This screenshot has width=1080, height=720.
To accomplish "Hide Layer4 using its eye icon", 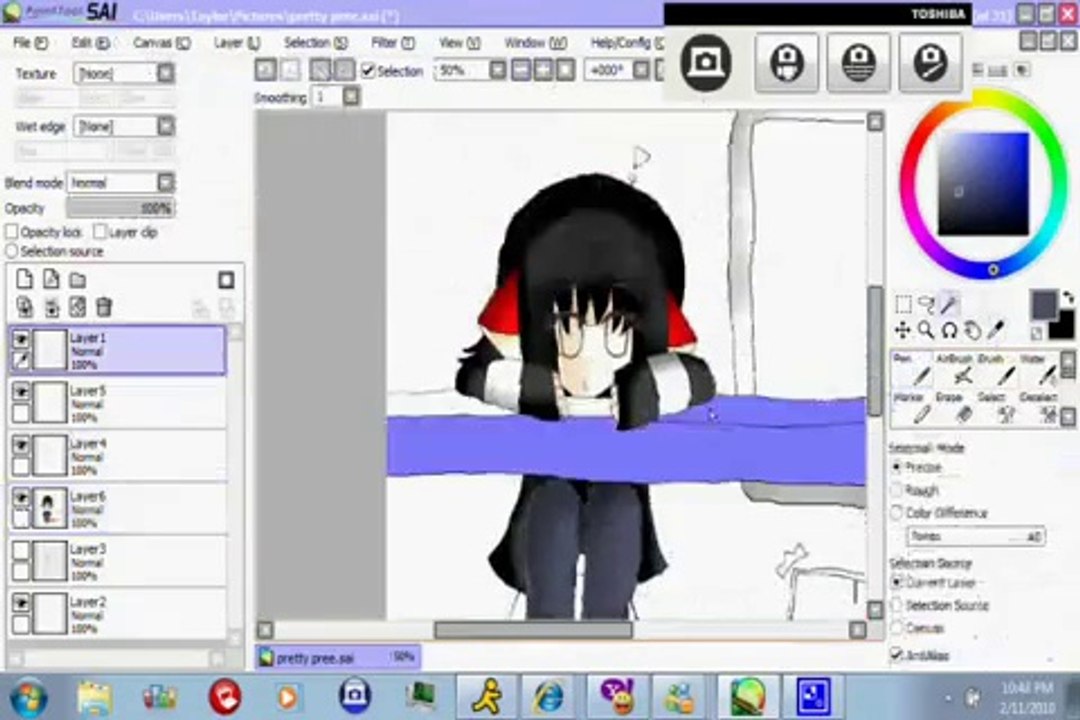I will [x=21, y=445].
